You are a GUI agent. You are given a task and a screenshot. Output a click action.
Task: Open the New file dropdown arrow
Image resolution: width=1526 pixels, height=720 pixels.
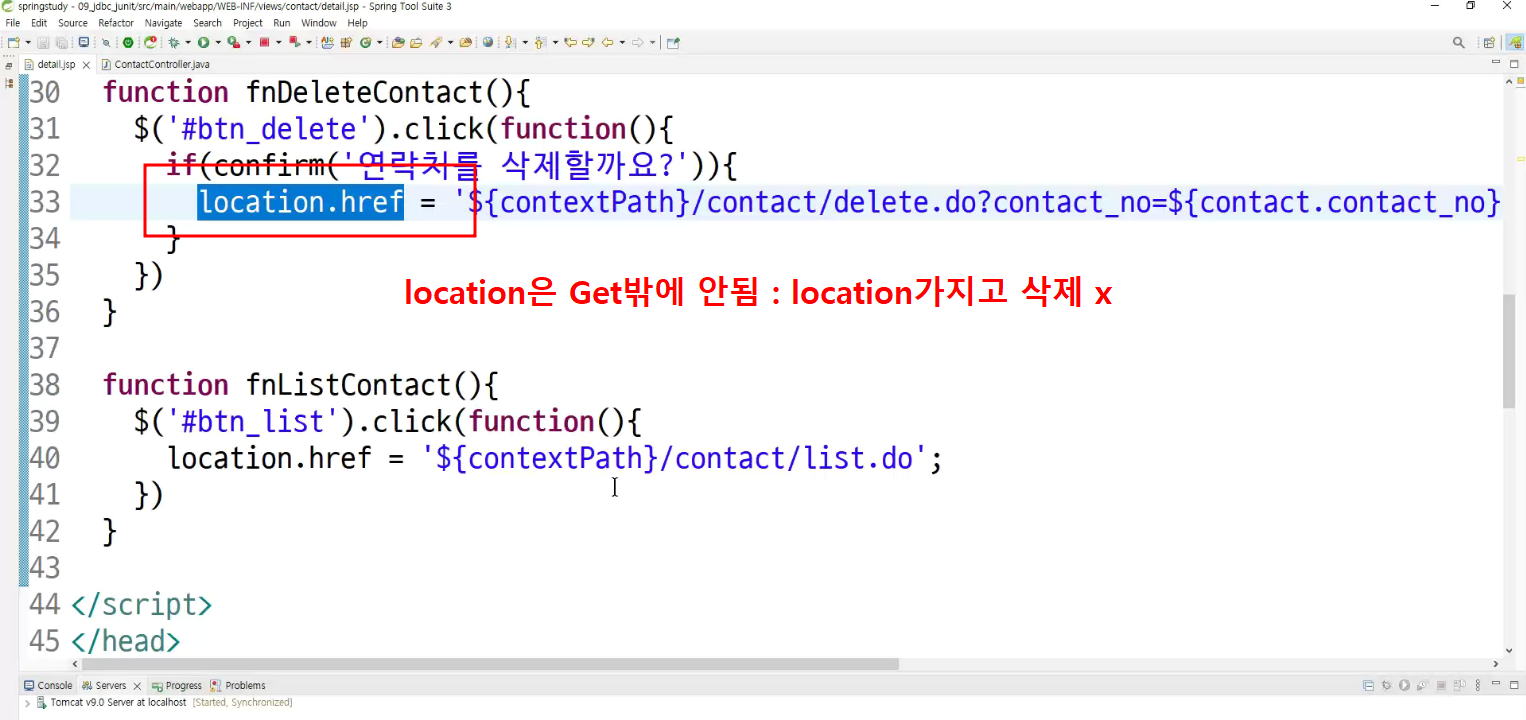click(28, 42)
